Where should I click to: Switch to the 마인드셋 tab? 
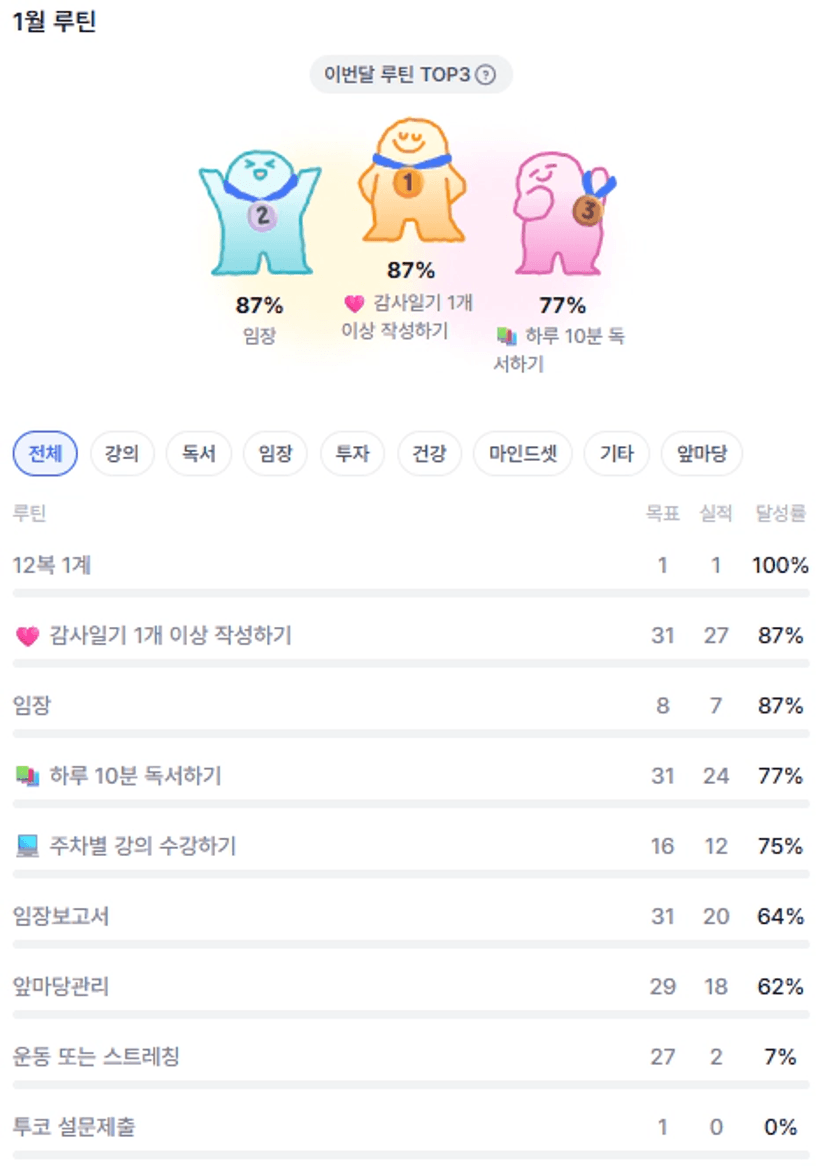(522, 454)
